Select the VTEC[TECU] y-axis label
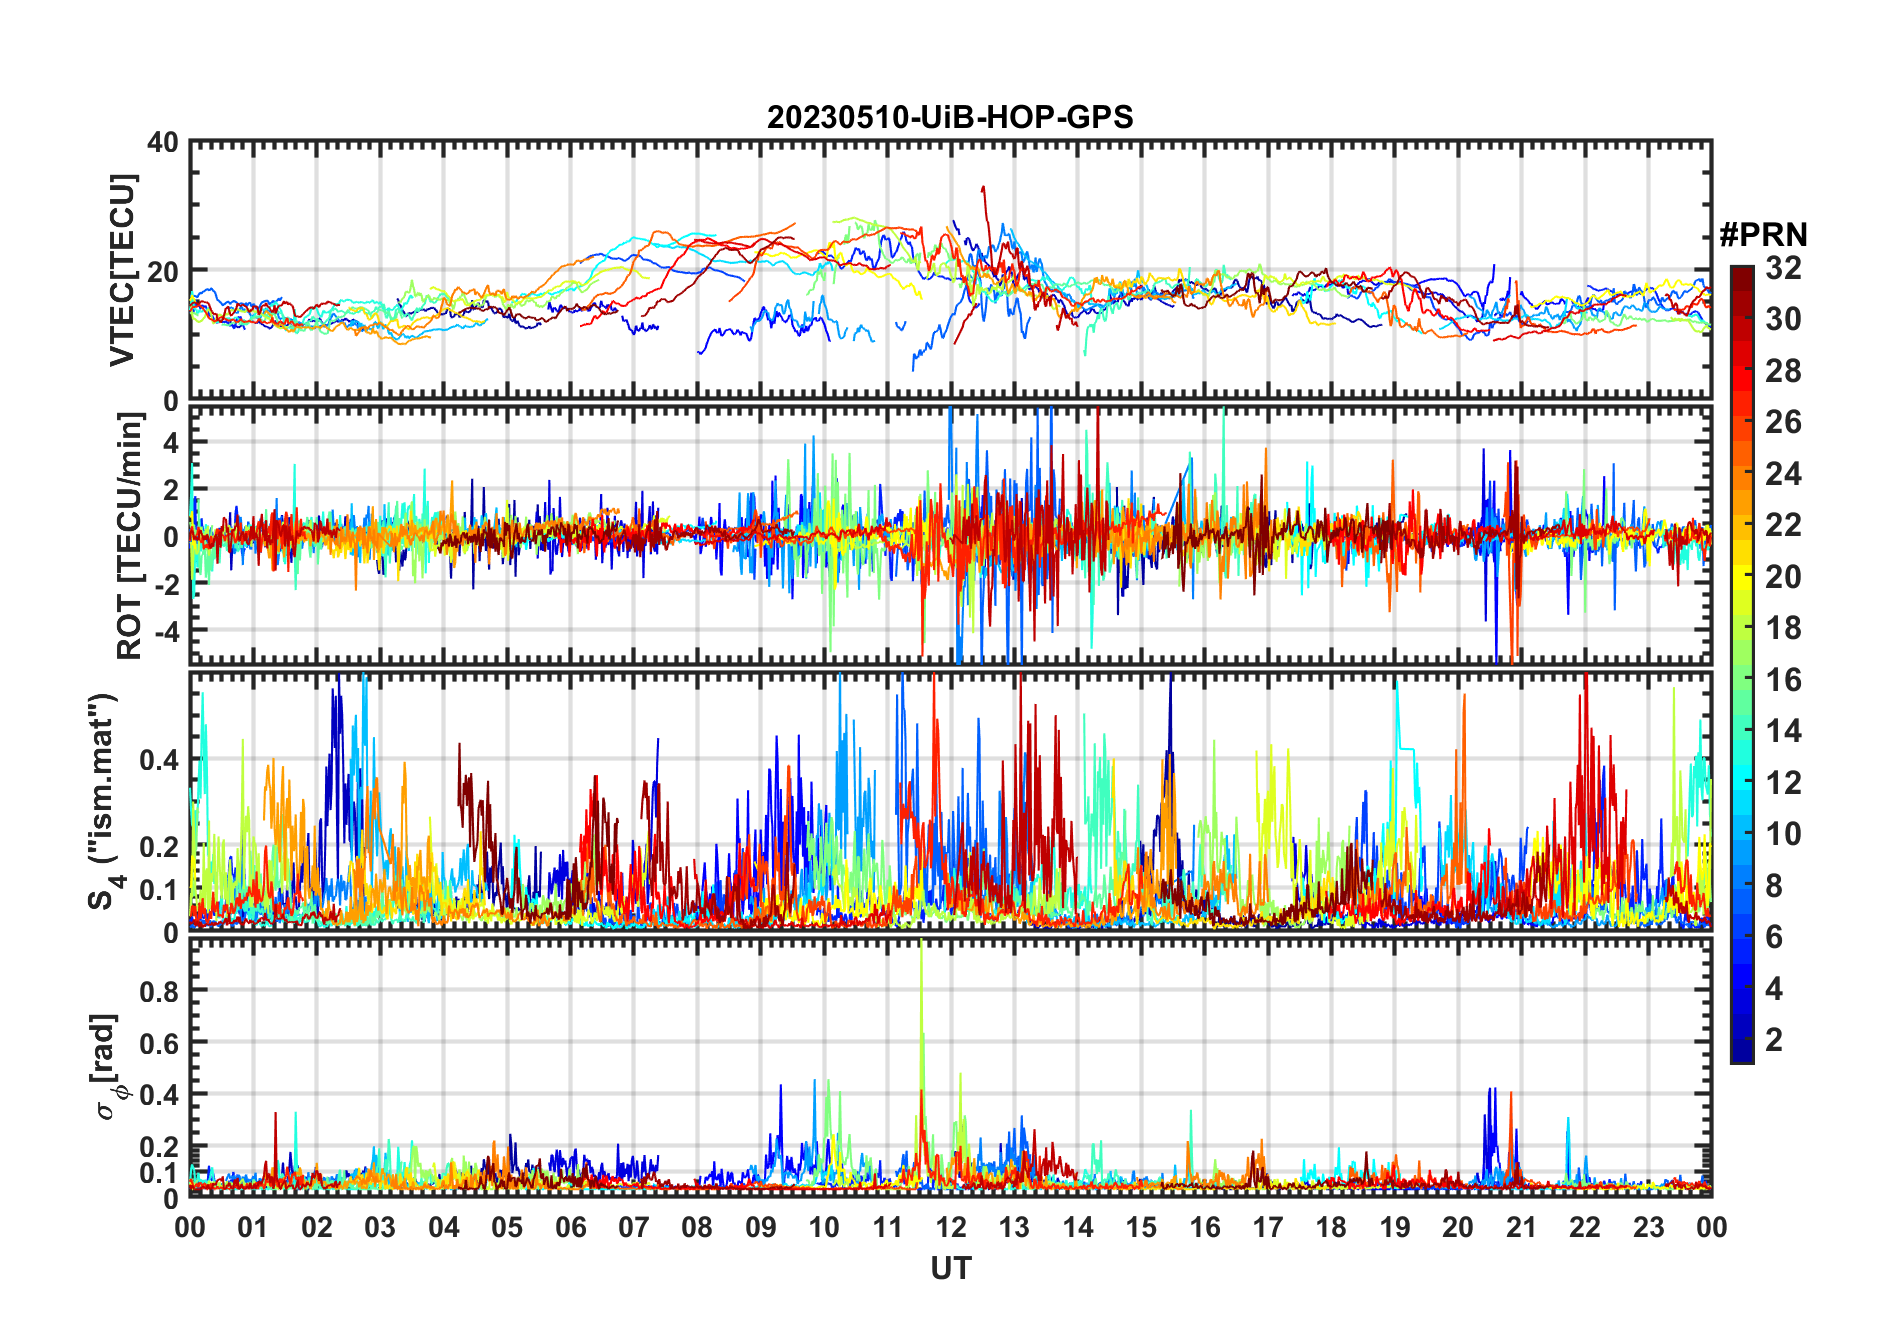1902x1330 pixels. (x=122, y=270)
